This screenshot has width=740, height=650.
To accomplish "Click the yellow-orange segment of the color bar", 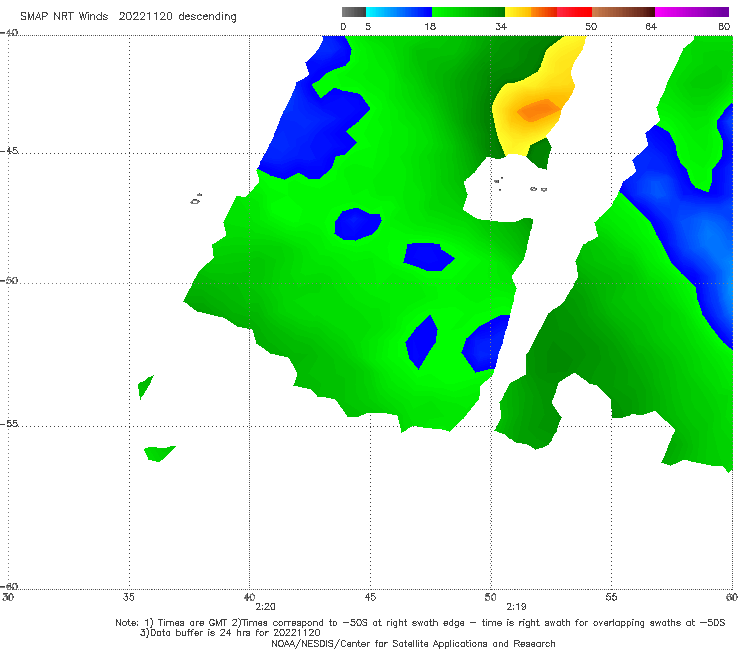I will (x=531, y=12).
